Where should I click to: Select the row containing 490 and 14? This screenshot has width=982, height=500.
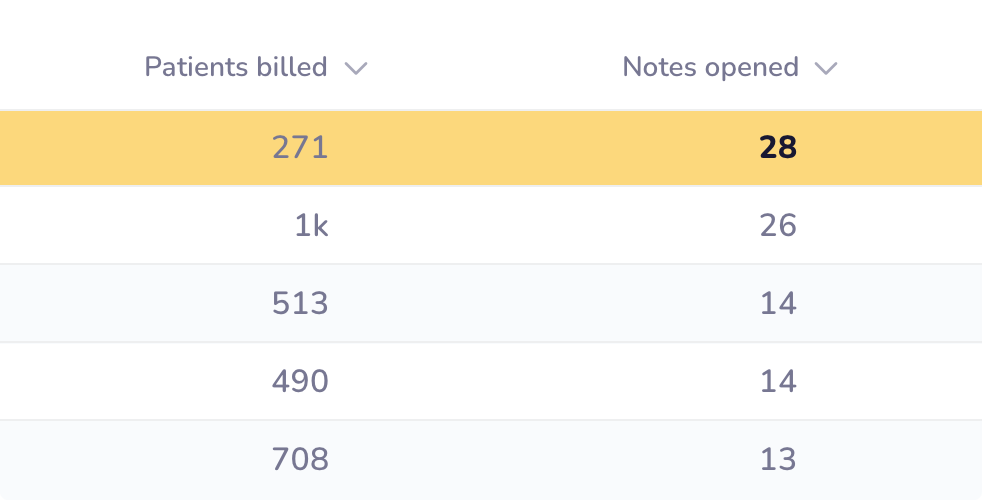click(540, 382)
